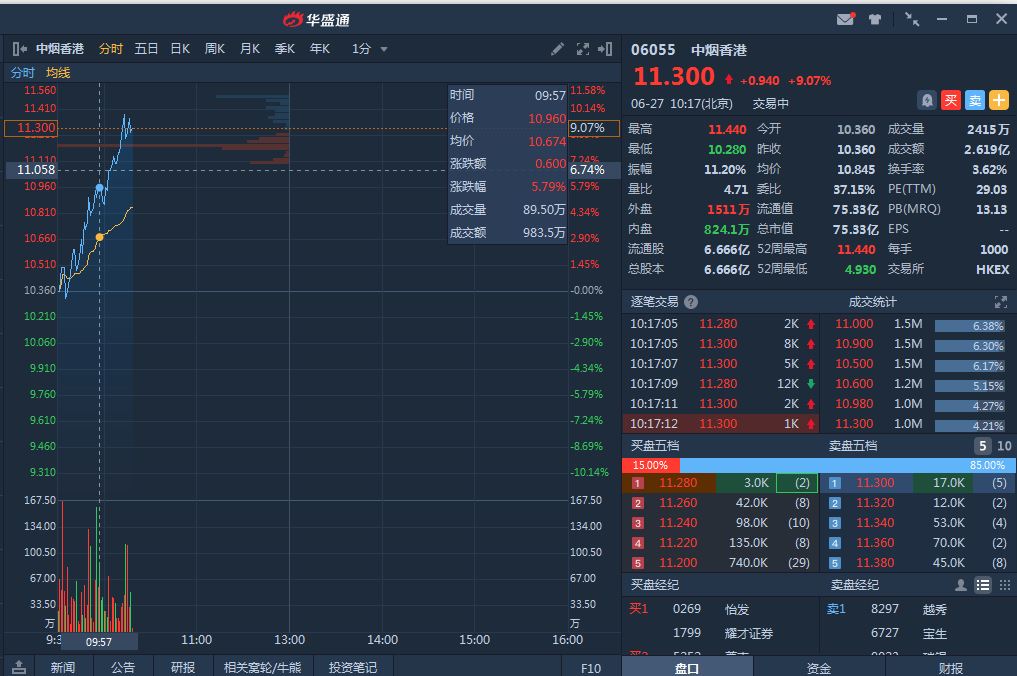Switch chart to 周K view
This screenshot has width=1017, height=676.
click(x=215, y=49)
